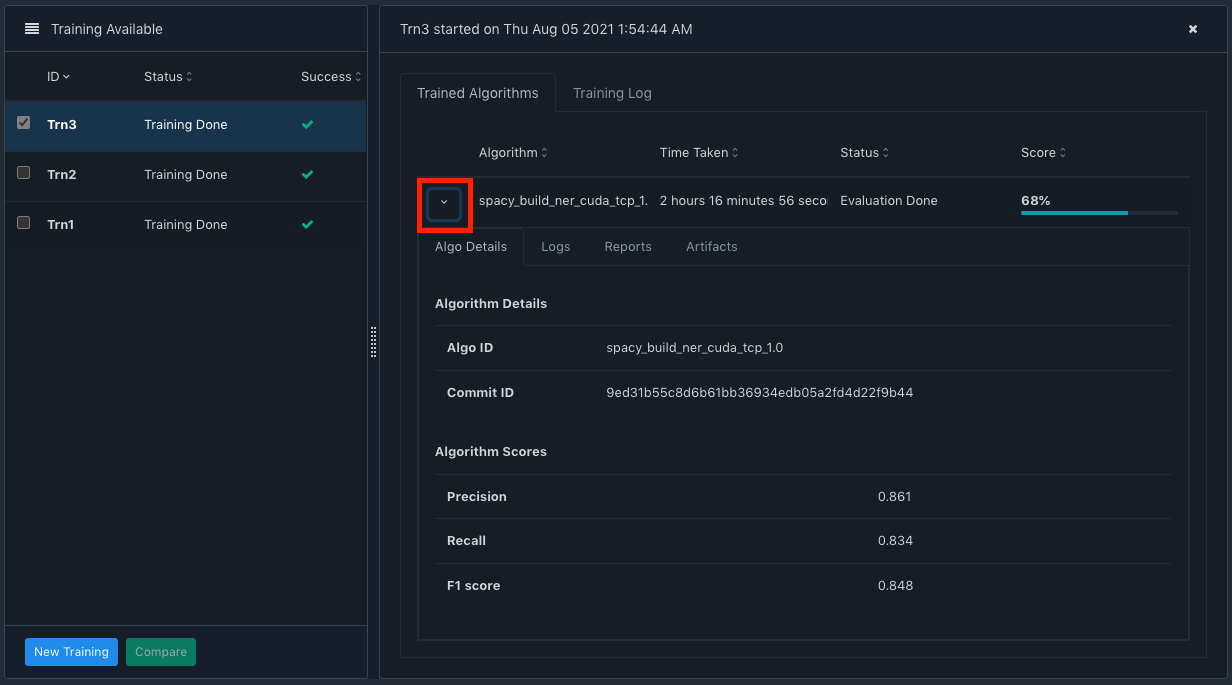1232x685 pixels.
Task: Sort the algorithm table by Score
Action: pyautogui.click(x=1042, y=152)
